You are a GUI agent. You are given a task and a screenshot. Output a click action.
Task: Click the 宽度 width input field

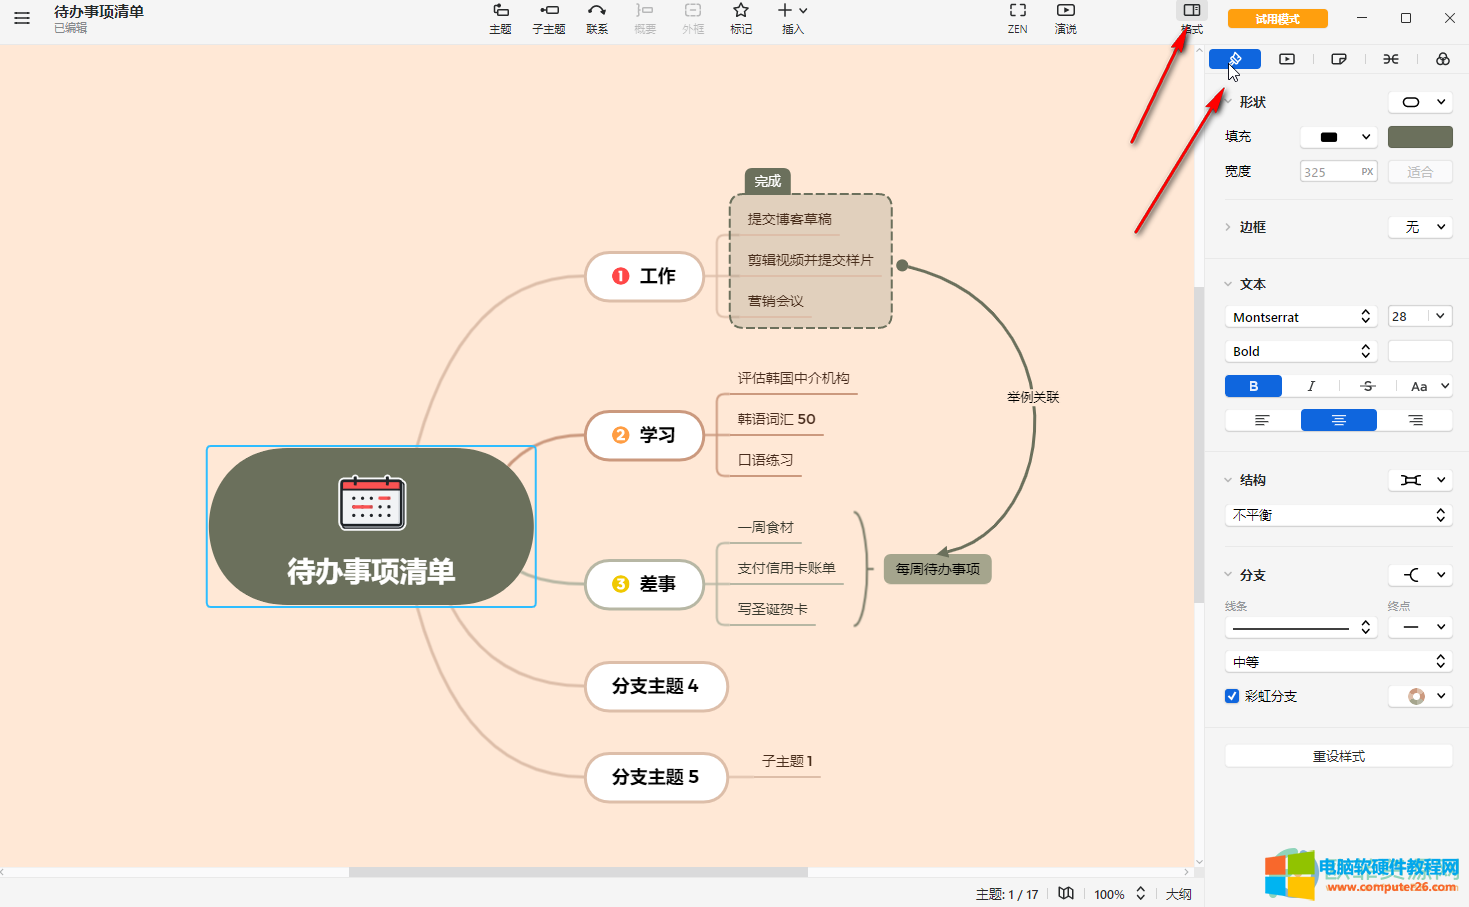[1339, 172]
